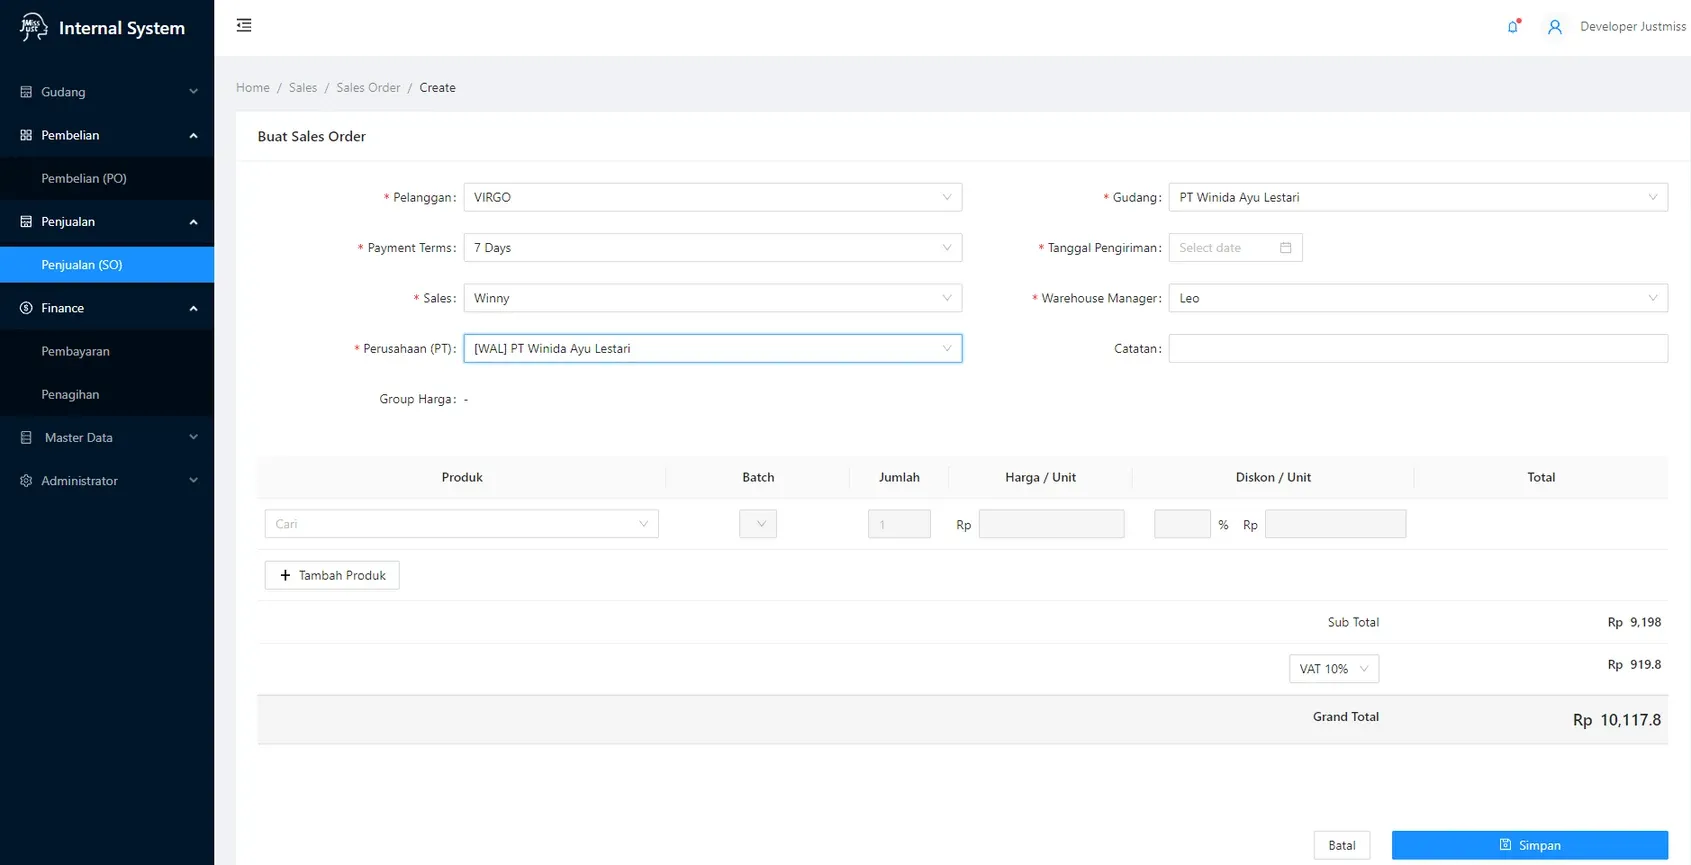Click the Batal cancel button
This screenshot has width=1691, height=865.
click(x=1342, y=845)
